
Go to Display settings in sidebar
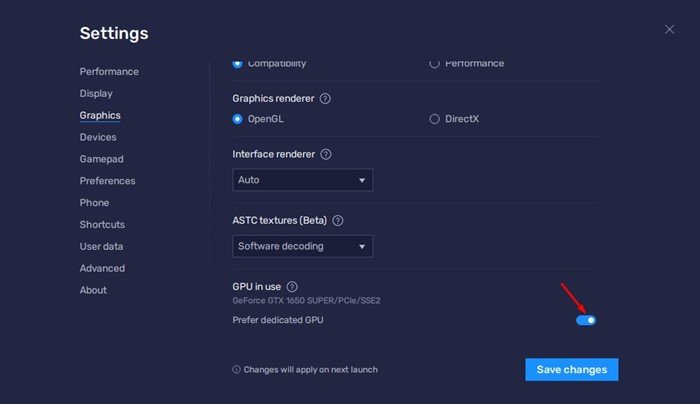point(96,94)
